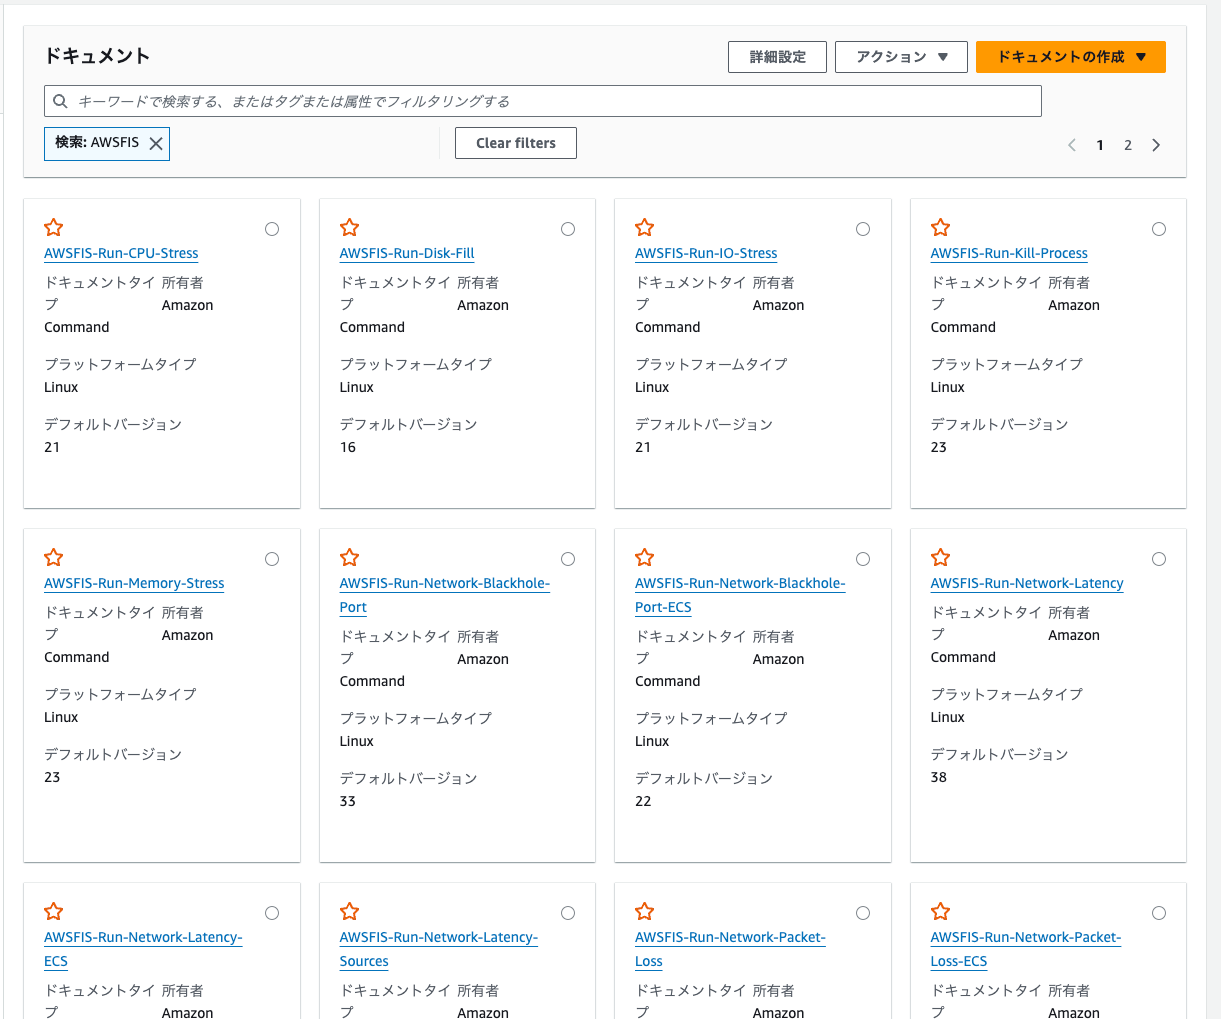Select the AWSFIS-Run-Kill-Process radio button
The image size is (1221, 1019).
[1159, 229]
